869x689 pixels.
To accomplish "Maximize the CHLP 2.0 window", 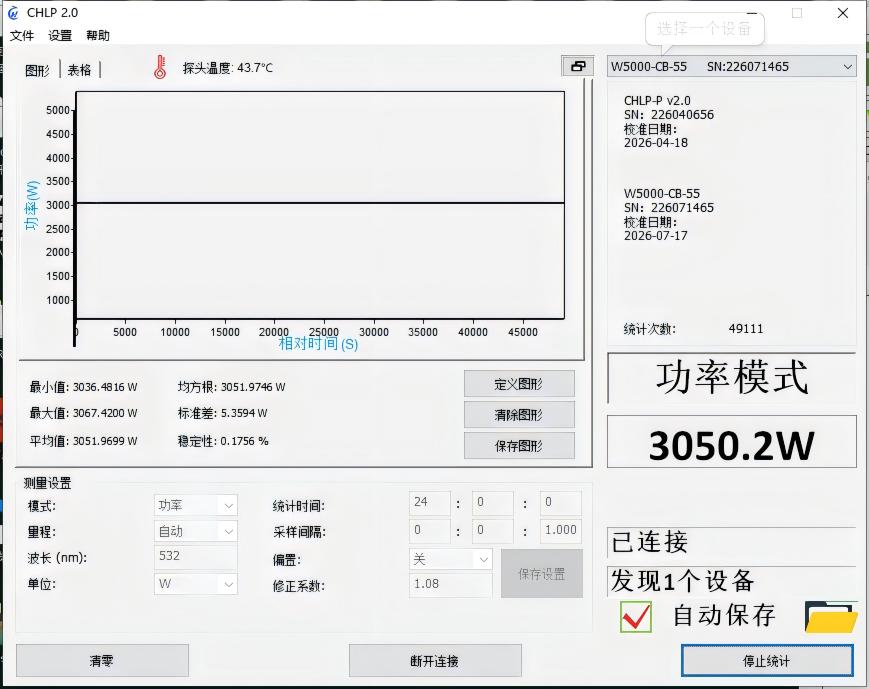I will coord(797,13).
